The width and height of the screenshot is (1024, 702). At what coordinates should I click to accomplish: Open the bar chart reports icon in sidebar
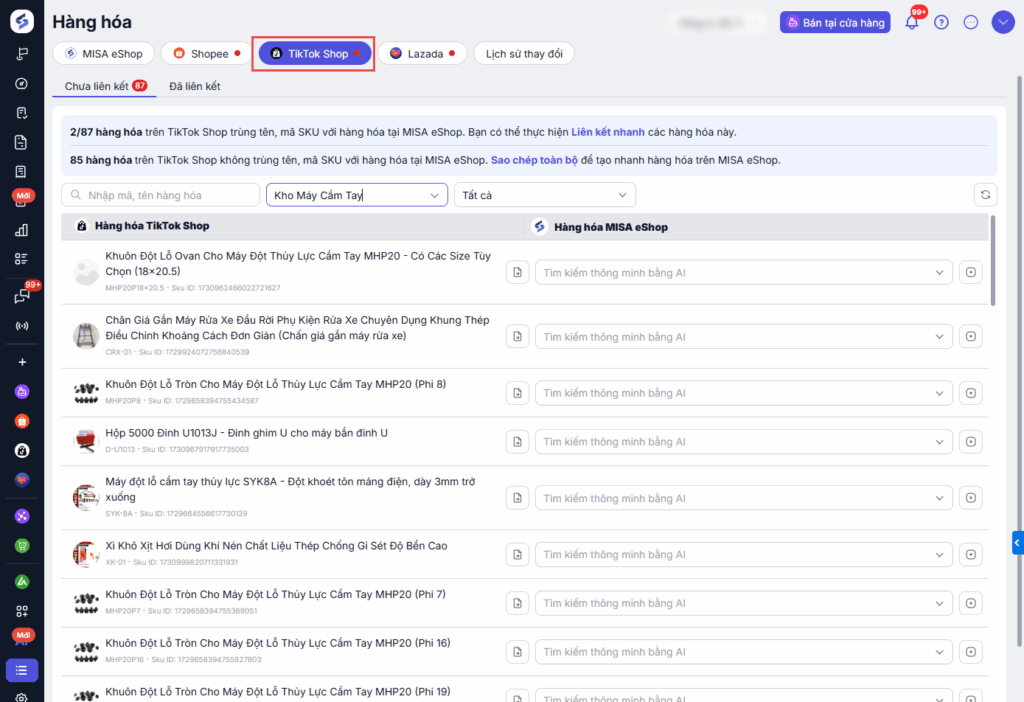tap(22, 230)
